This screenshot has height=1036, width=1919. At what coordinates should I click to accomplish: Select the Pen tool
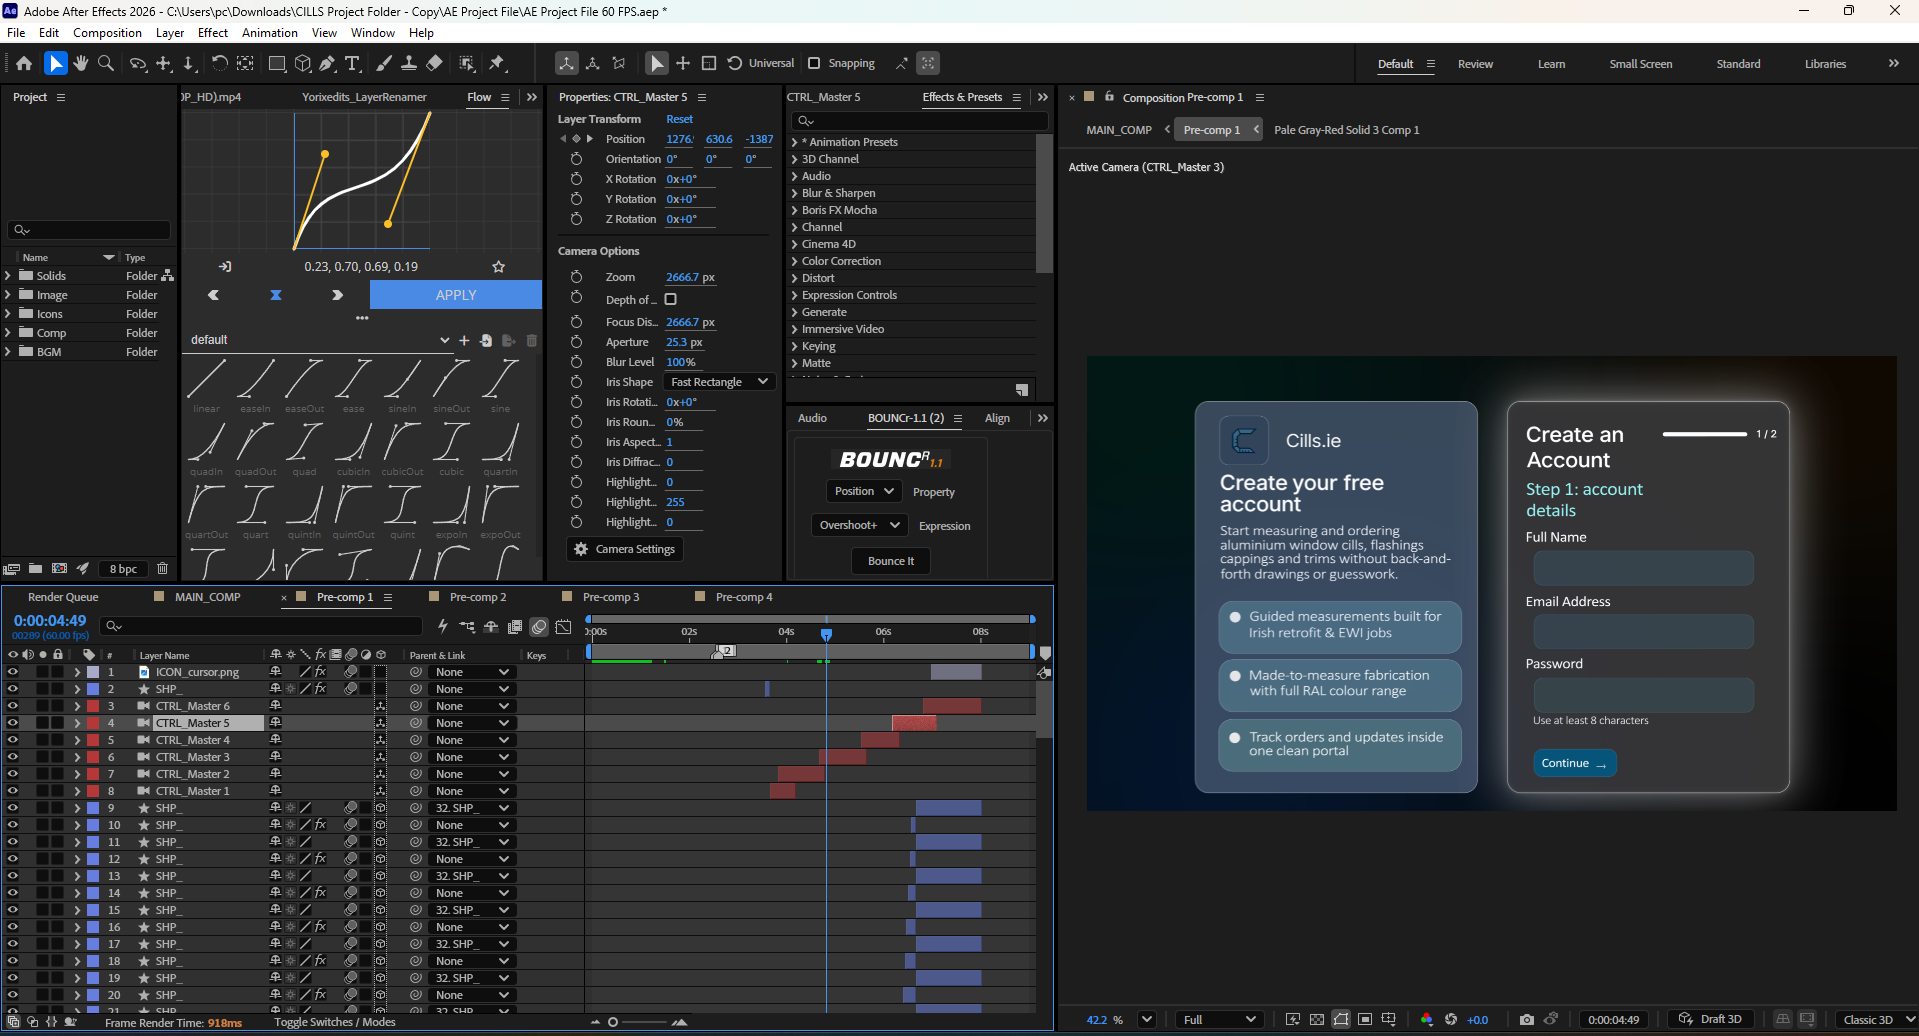point(328,63)
